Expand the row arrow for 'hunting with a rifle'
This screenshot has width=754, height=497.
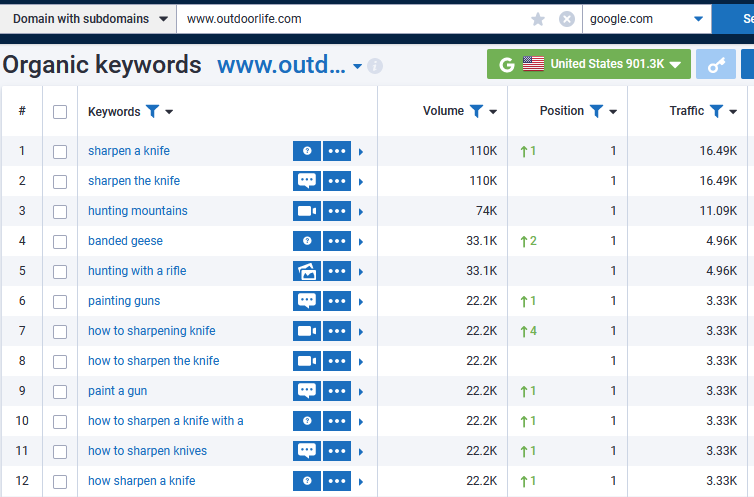pos(361,272)
